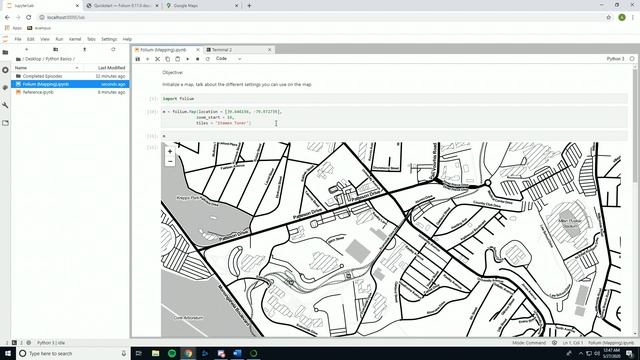
Task: Open the Tabs sidebar icon
Action: (5, 123)
